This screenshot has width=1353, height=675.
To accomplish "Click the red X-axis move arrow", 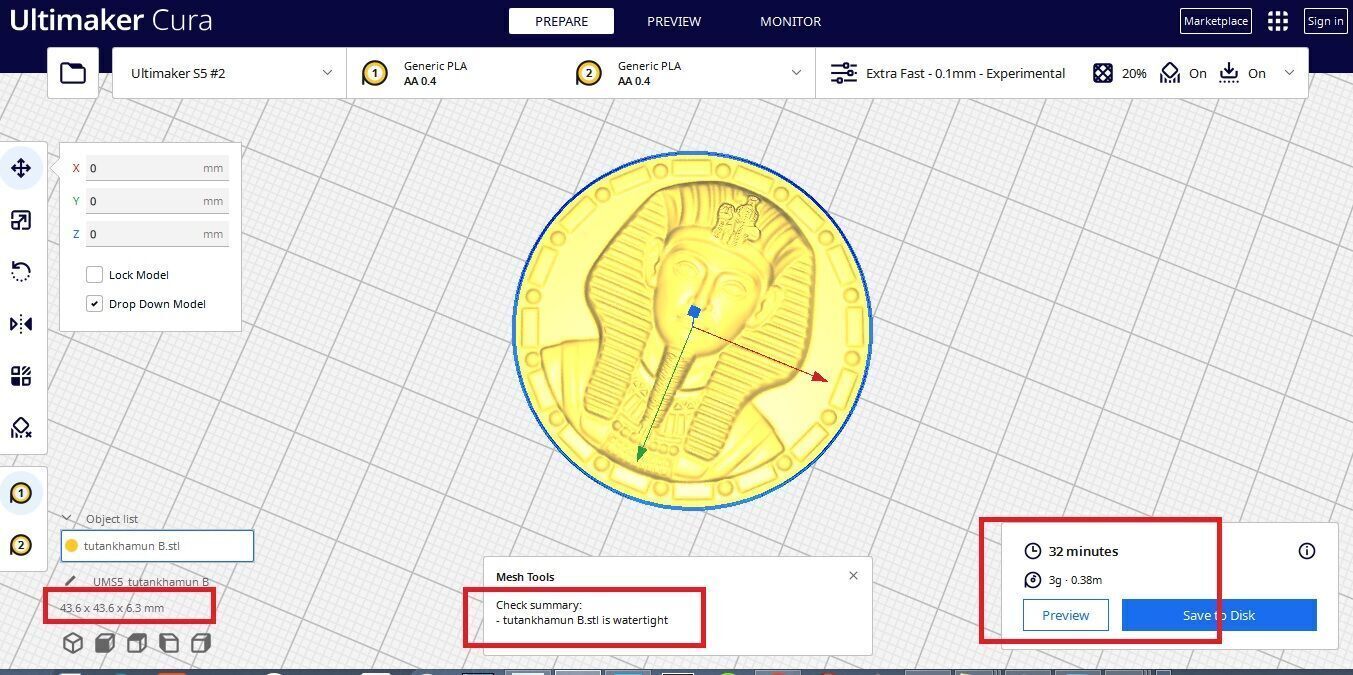I will 818,376.
